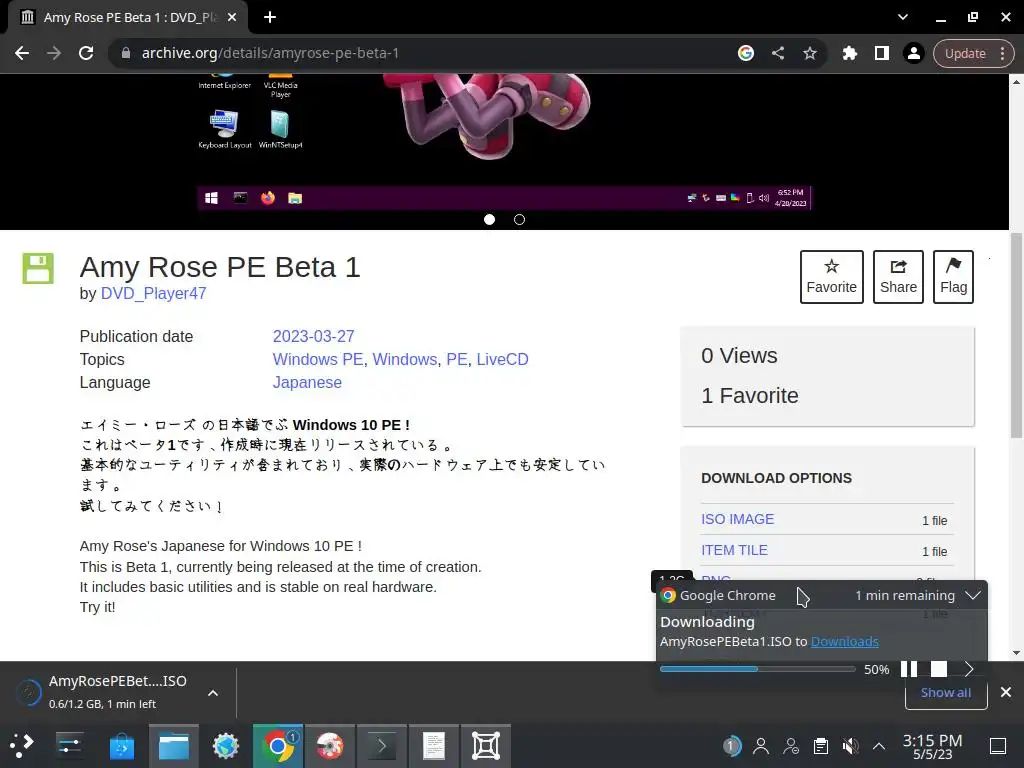This screenshot has width=1024, height=768.
Task: Open the clipboard tray icon
Action: [x=821, y=745]
